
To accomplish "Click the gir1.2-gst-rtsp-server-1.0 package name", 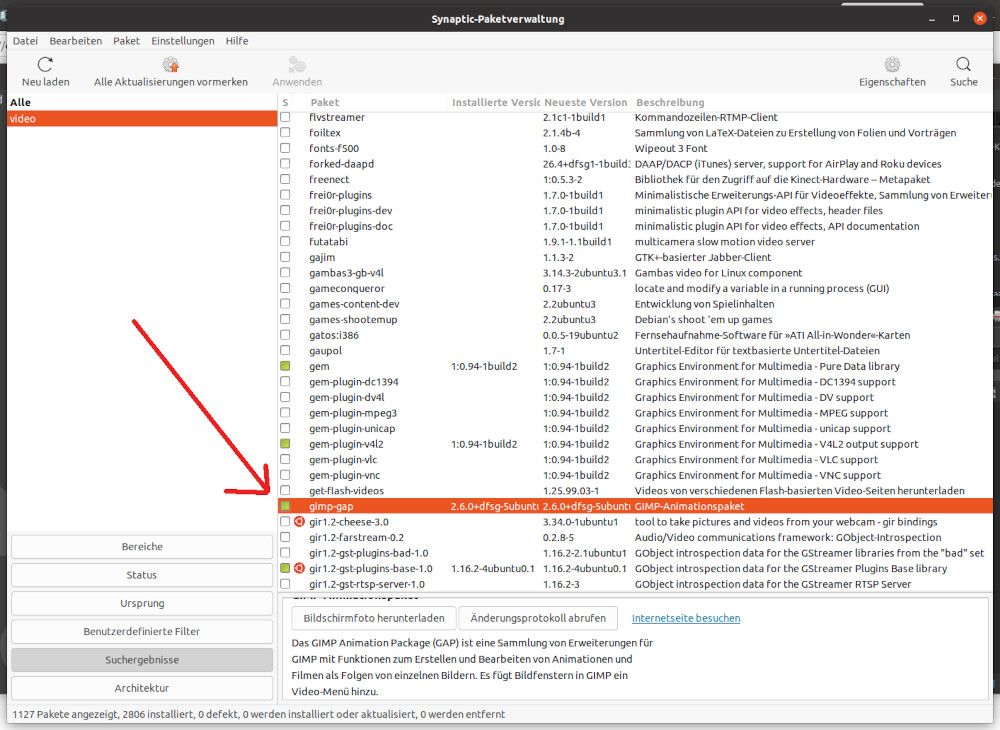I will 367,584.
